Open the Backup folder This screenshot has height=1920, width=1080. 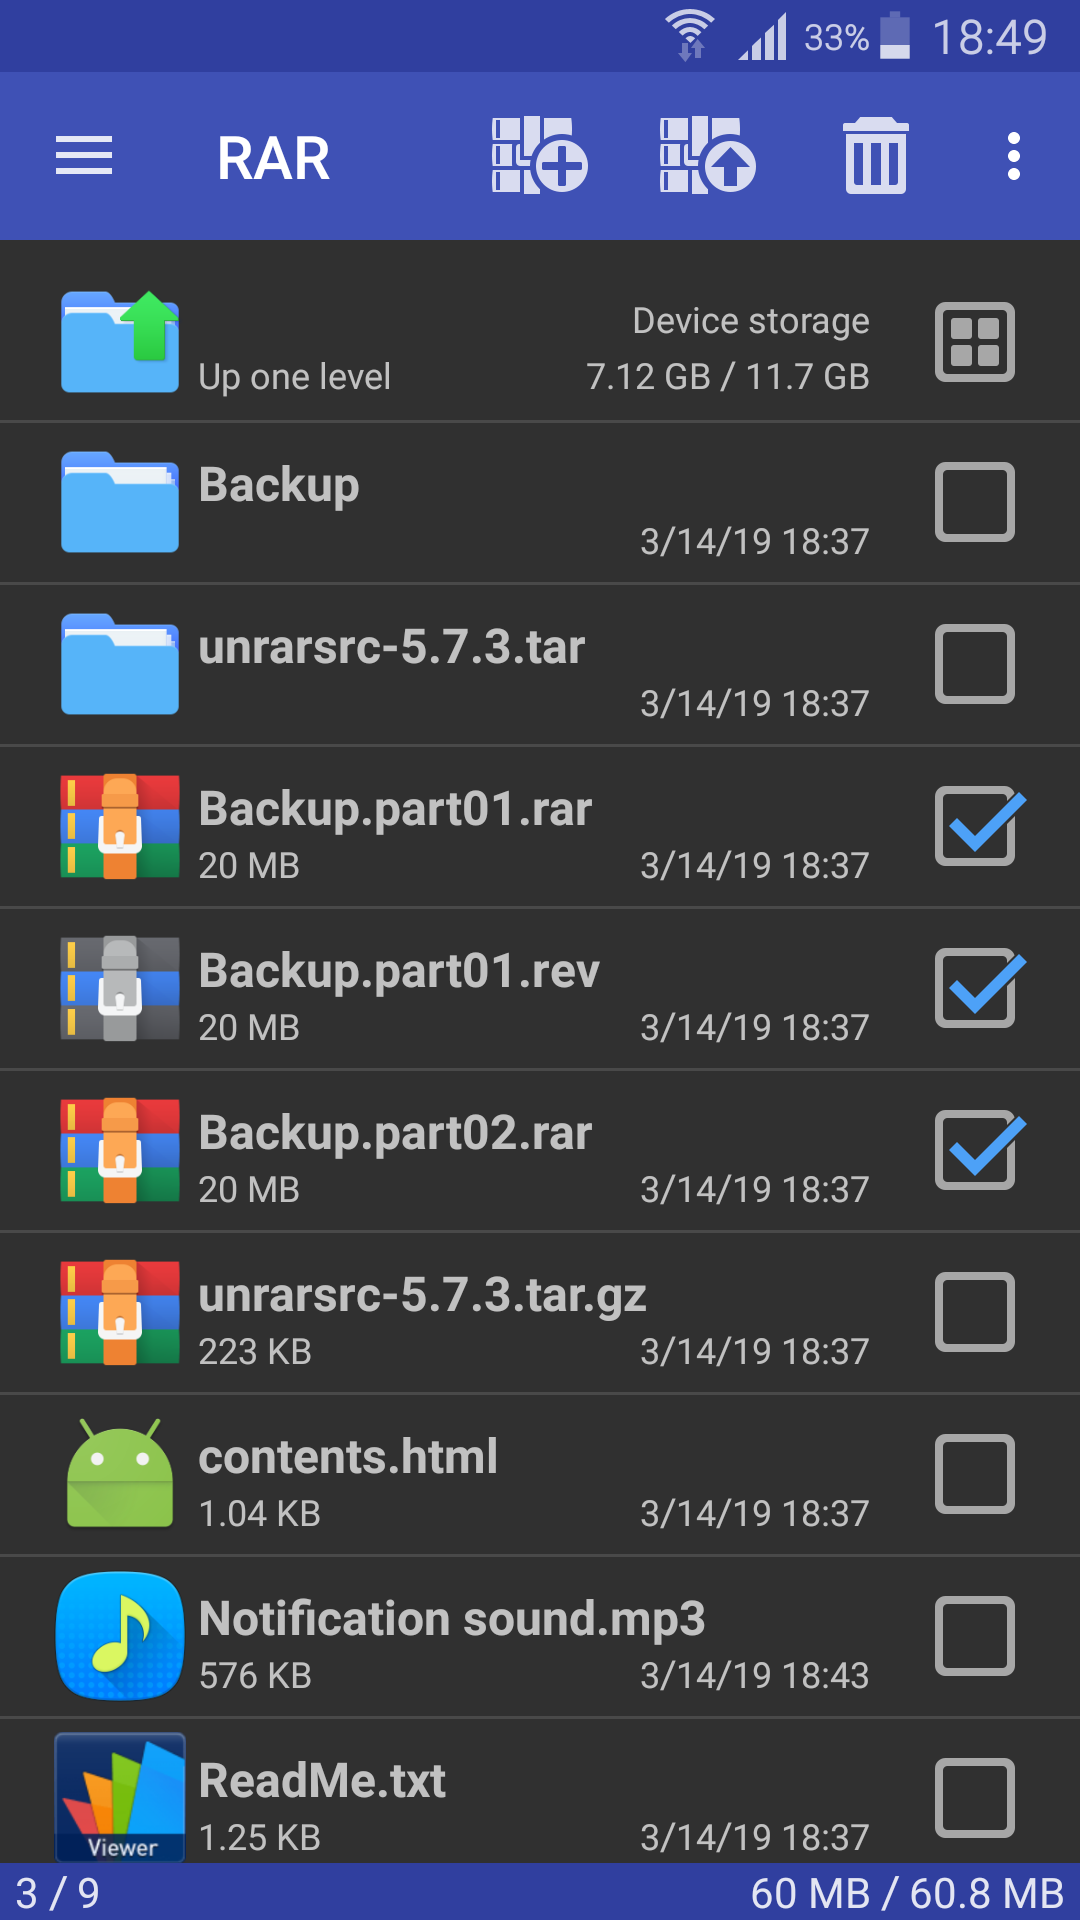400,502
